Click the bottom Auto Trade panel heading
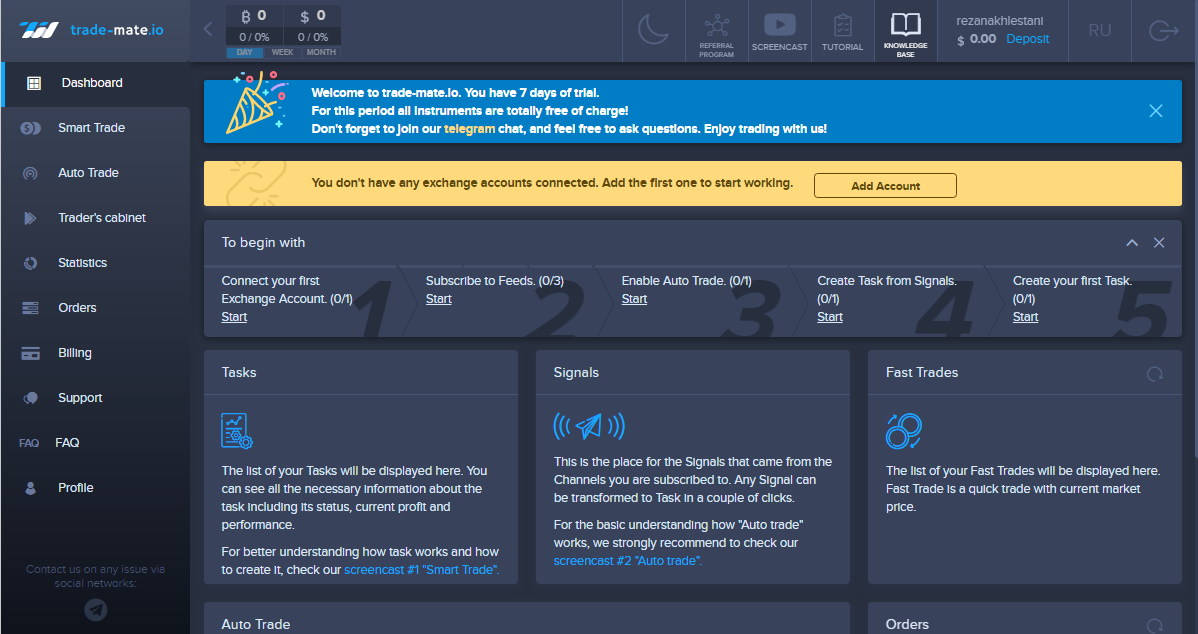Screen dimensions: 1198x634 (x=256, y=625)
